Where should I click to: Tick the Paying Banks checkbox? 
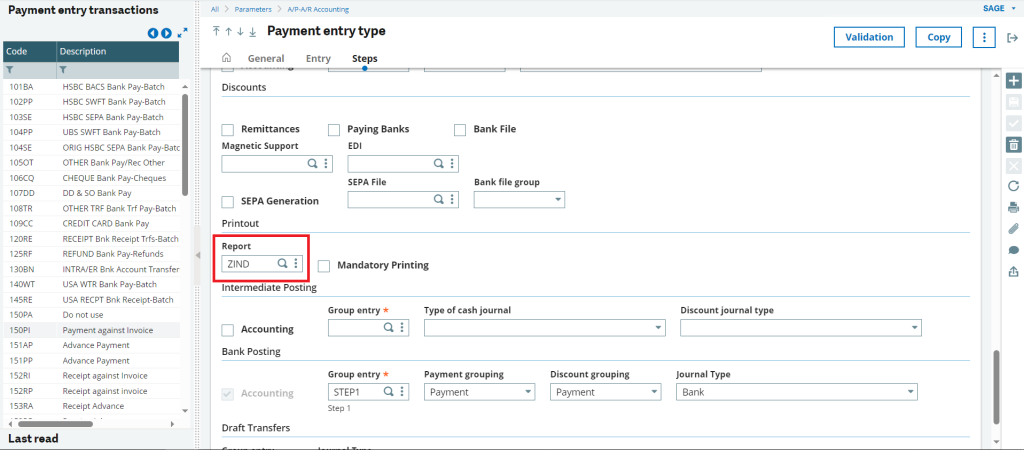click(334, 129)
